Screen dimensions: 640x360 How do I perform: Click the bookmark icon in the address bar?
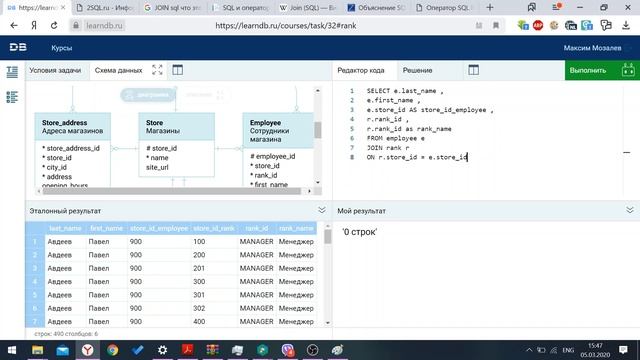496,25
